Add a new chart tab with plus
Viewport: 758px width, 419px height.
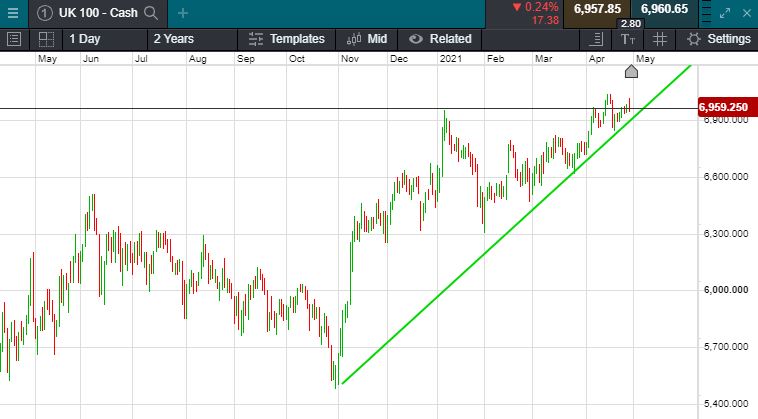[182, 13]
